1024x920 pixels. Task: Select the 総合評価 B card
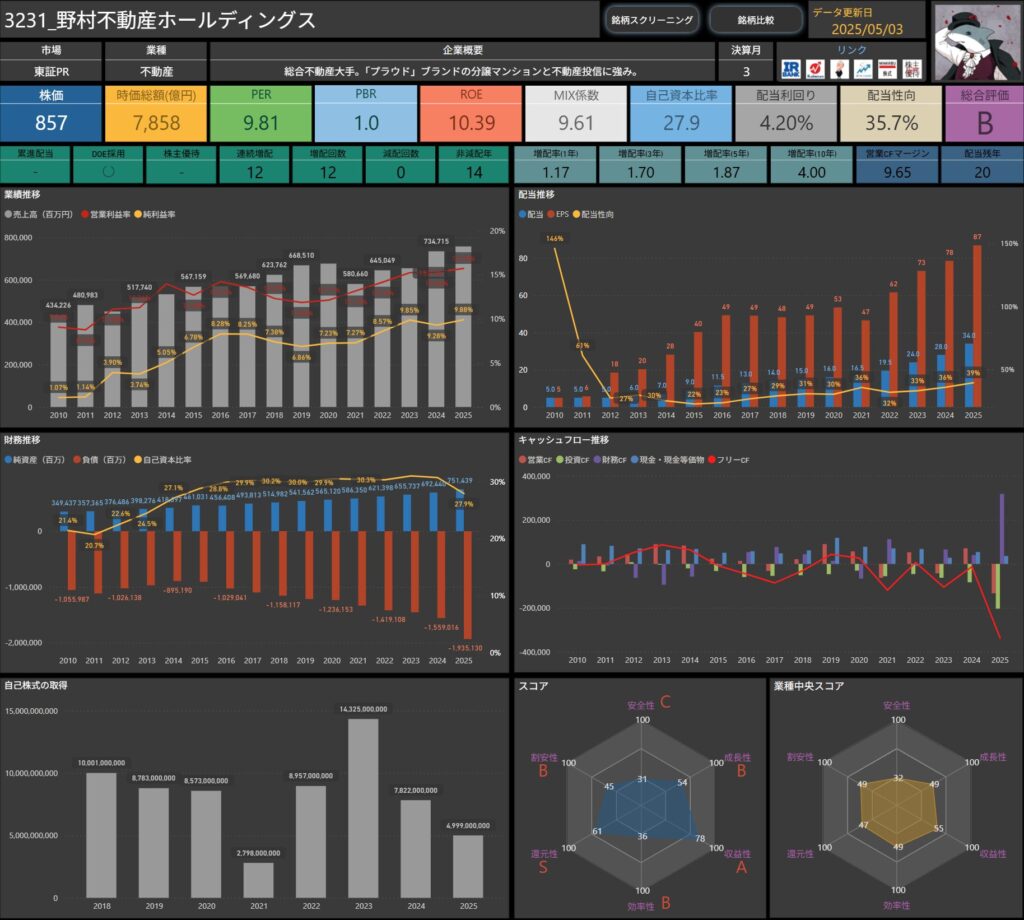point(985,114)
